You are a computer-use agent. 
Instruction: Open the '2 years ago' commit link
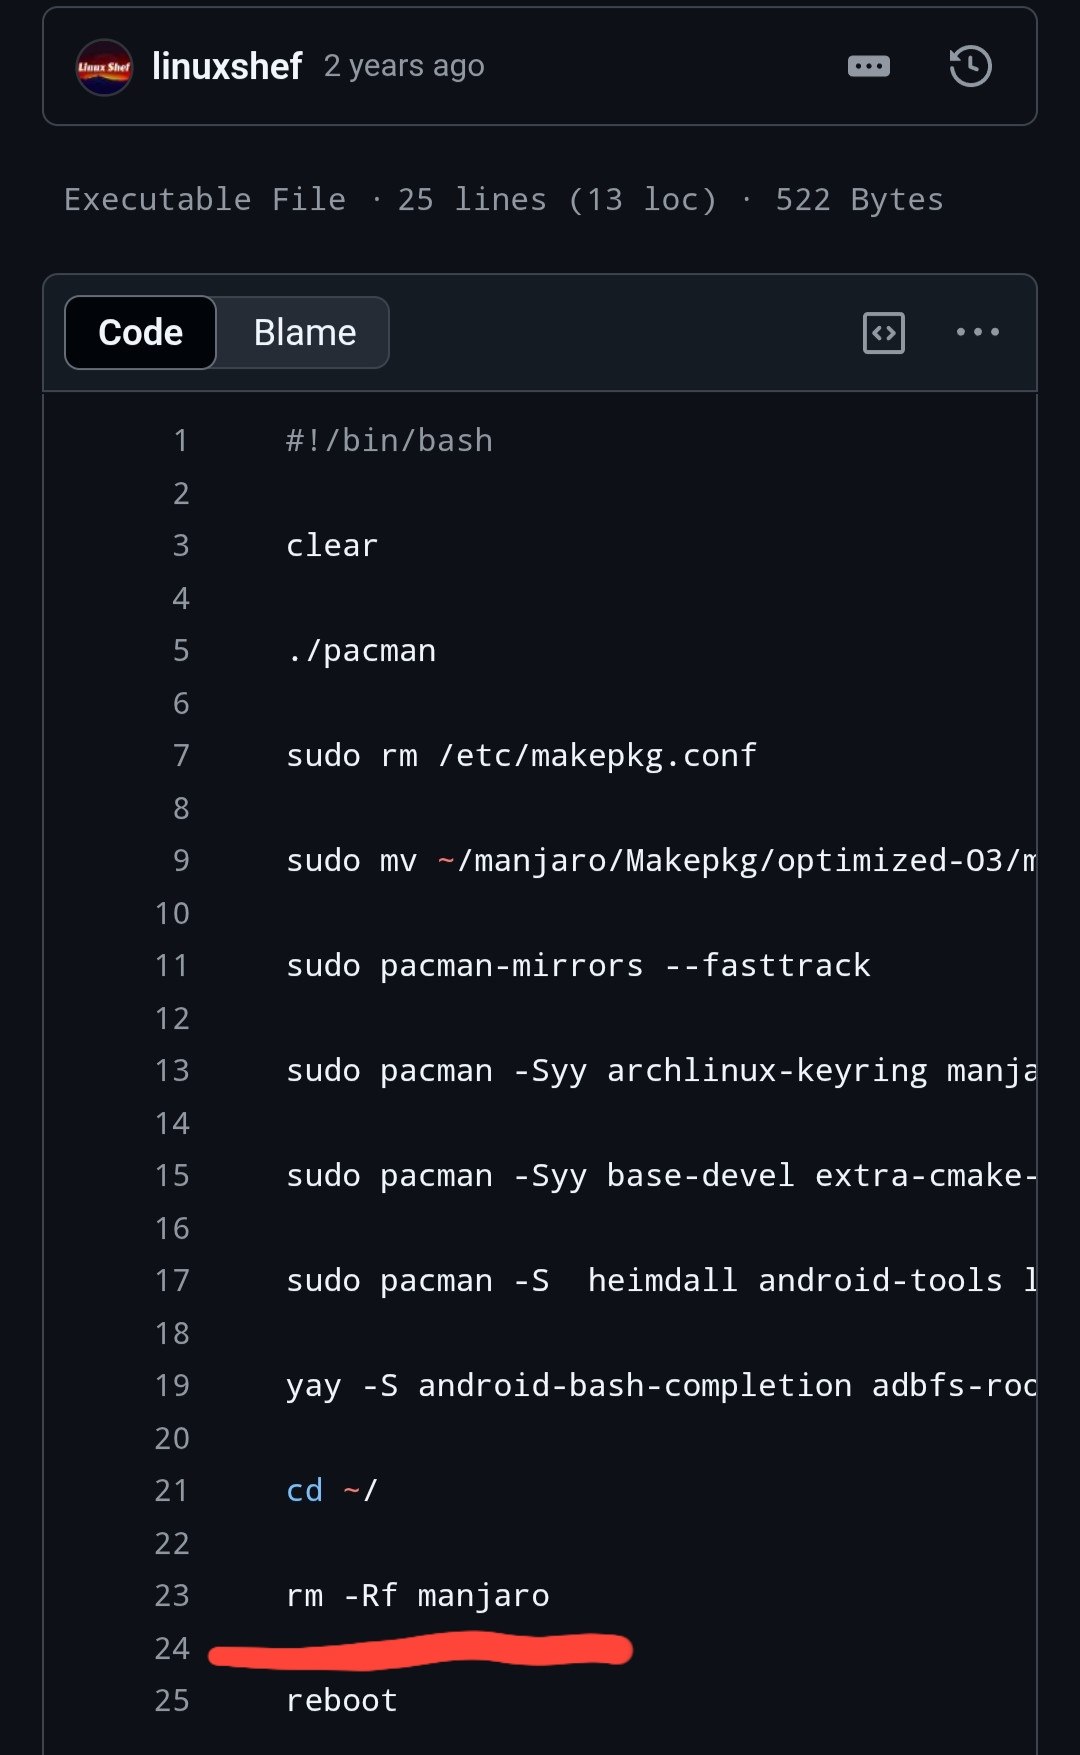click(404, 66)
